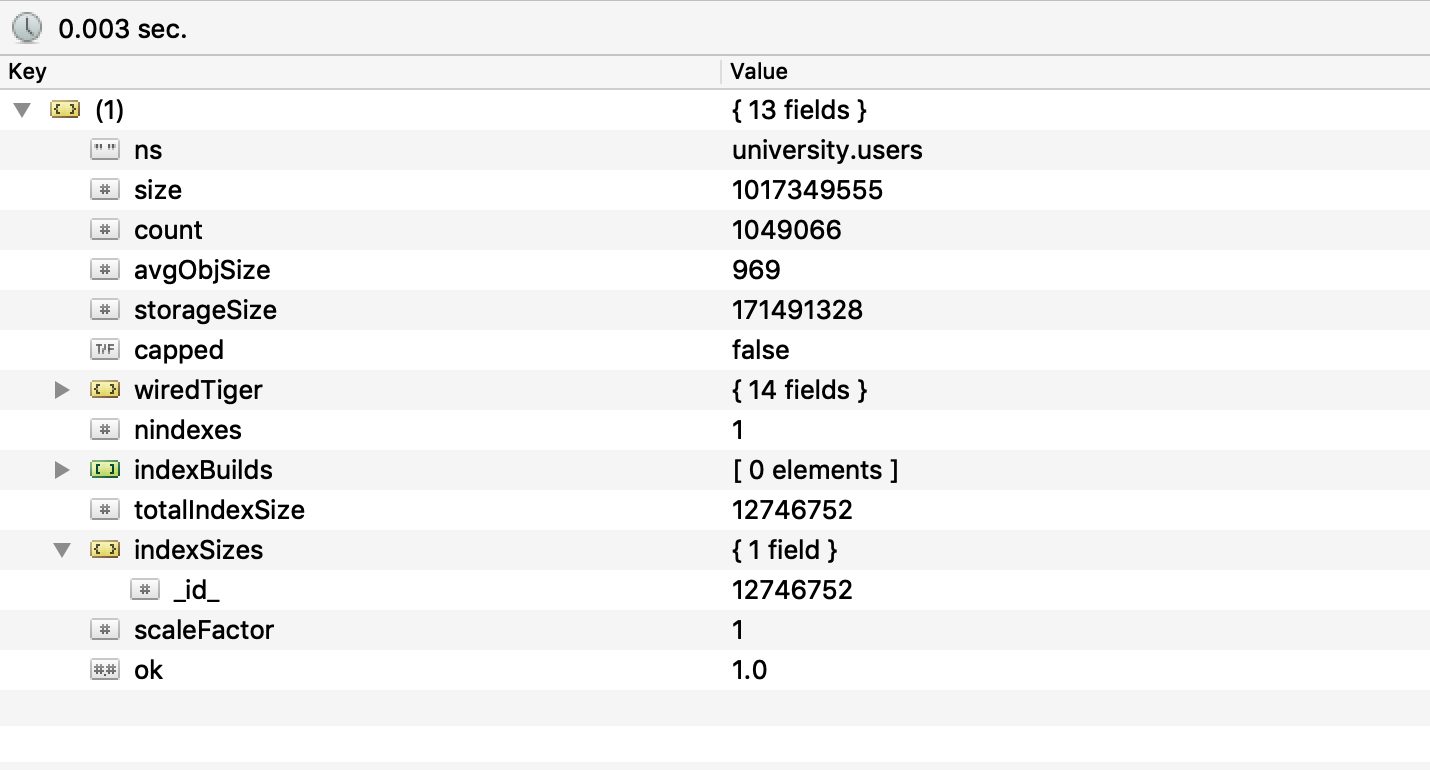Image resolution: width=1430 pixels, height=770 pixels.
Task: Expand the indexBuilds array
Action: pyautogui.click(x=62, y=470)
